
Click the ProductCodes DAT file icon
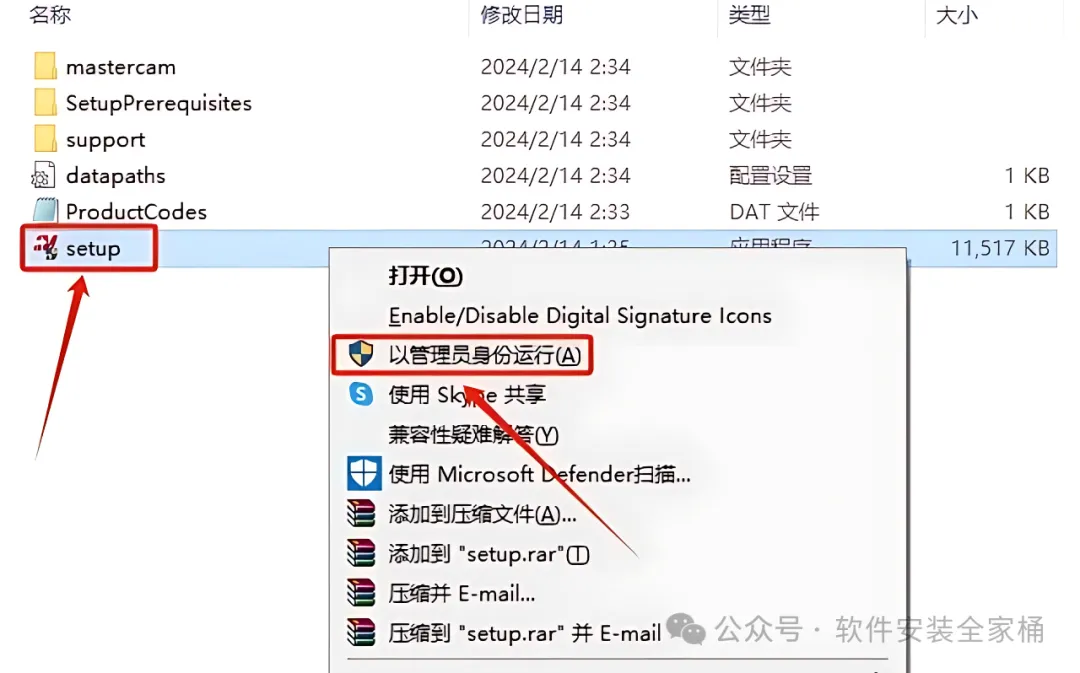(45, 211)
